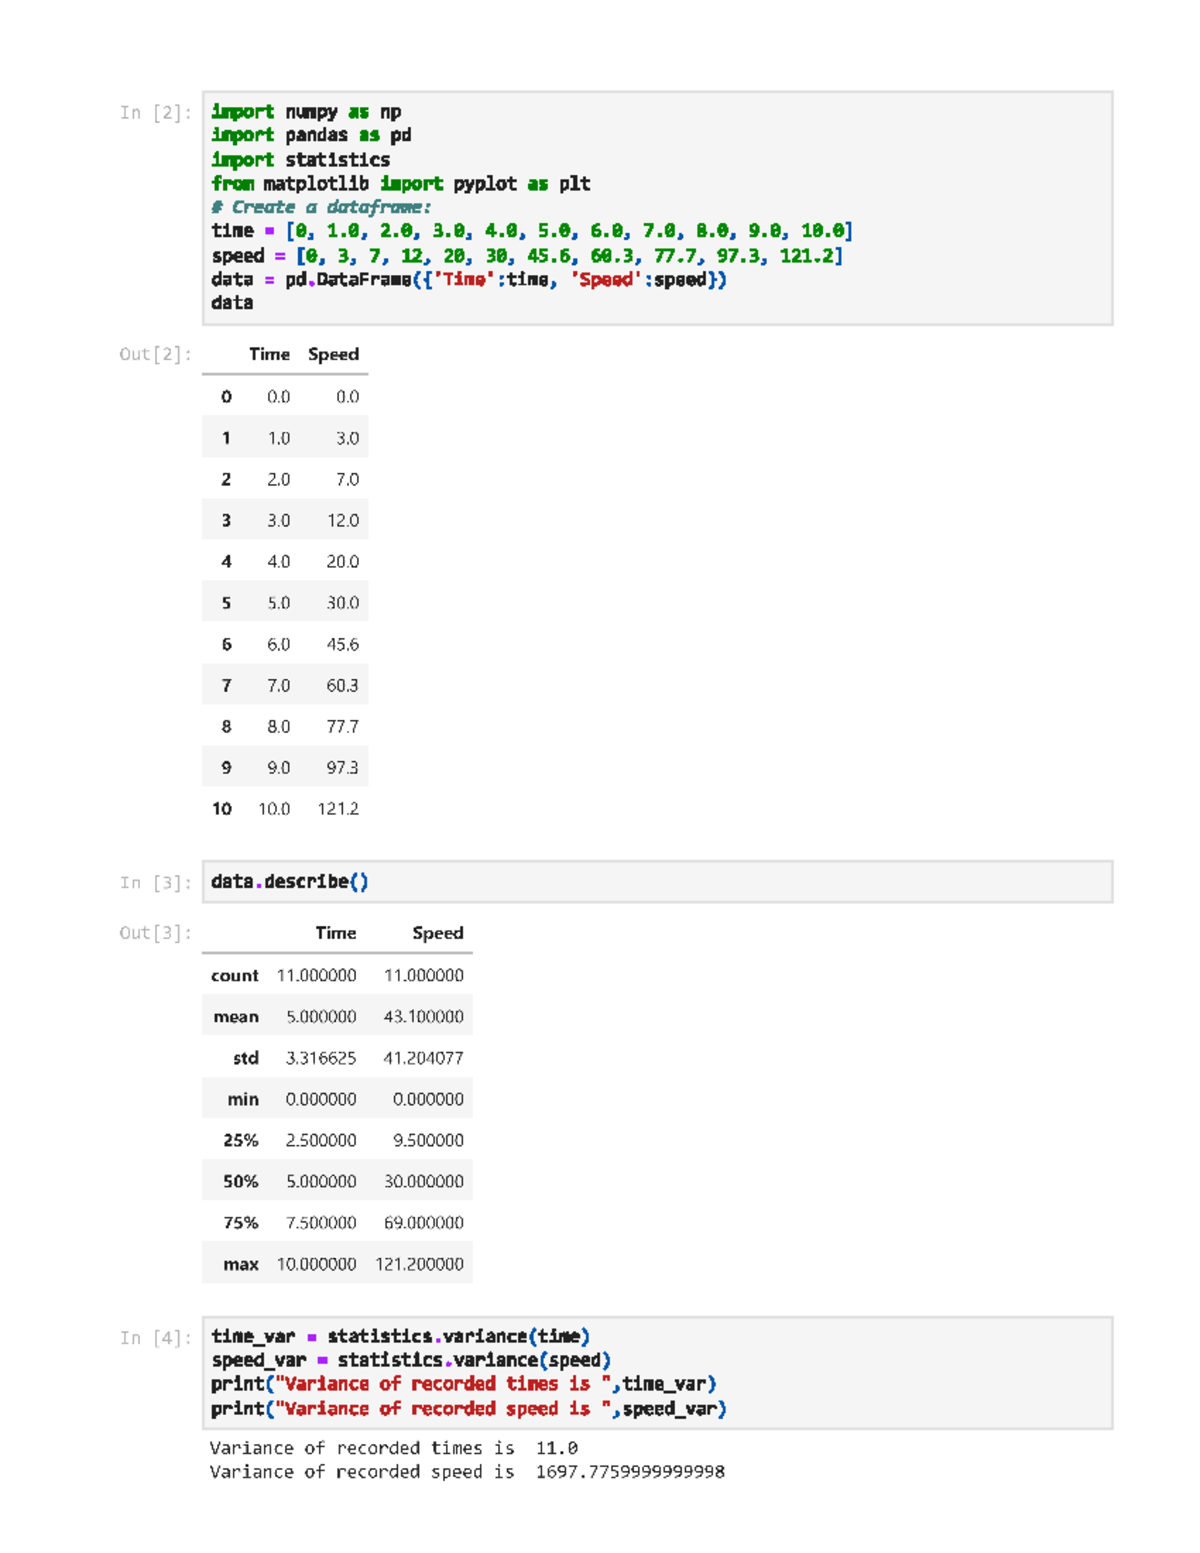Click the Out[2] output prompt

(x=154, y=354)
